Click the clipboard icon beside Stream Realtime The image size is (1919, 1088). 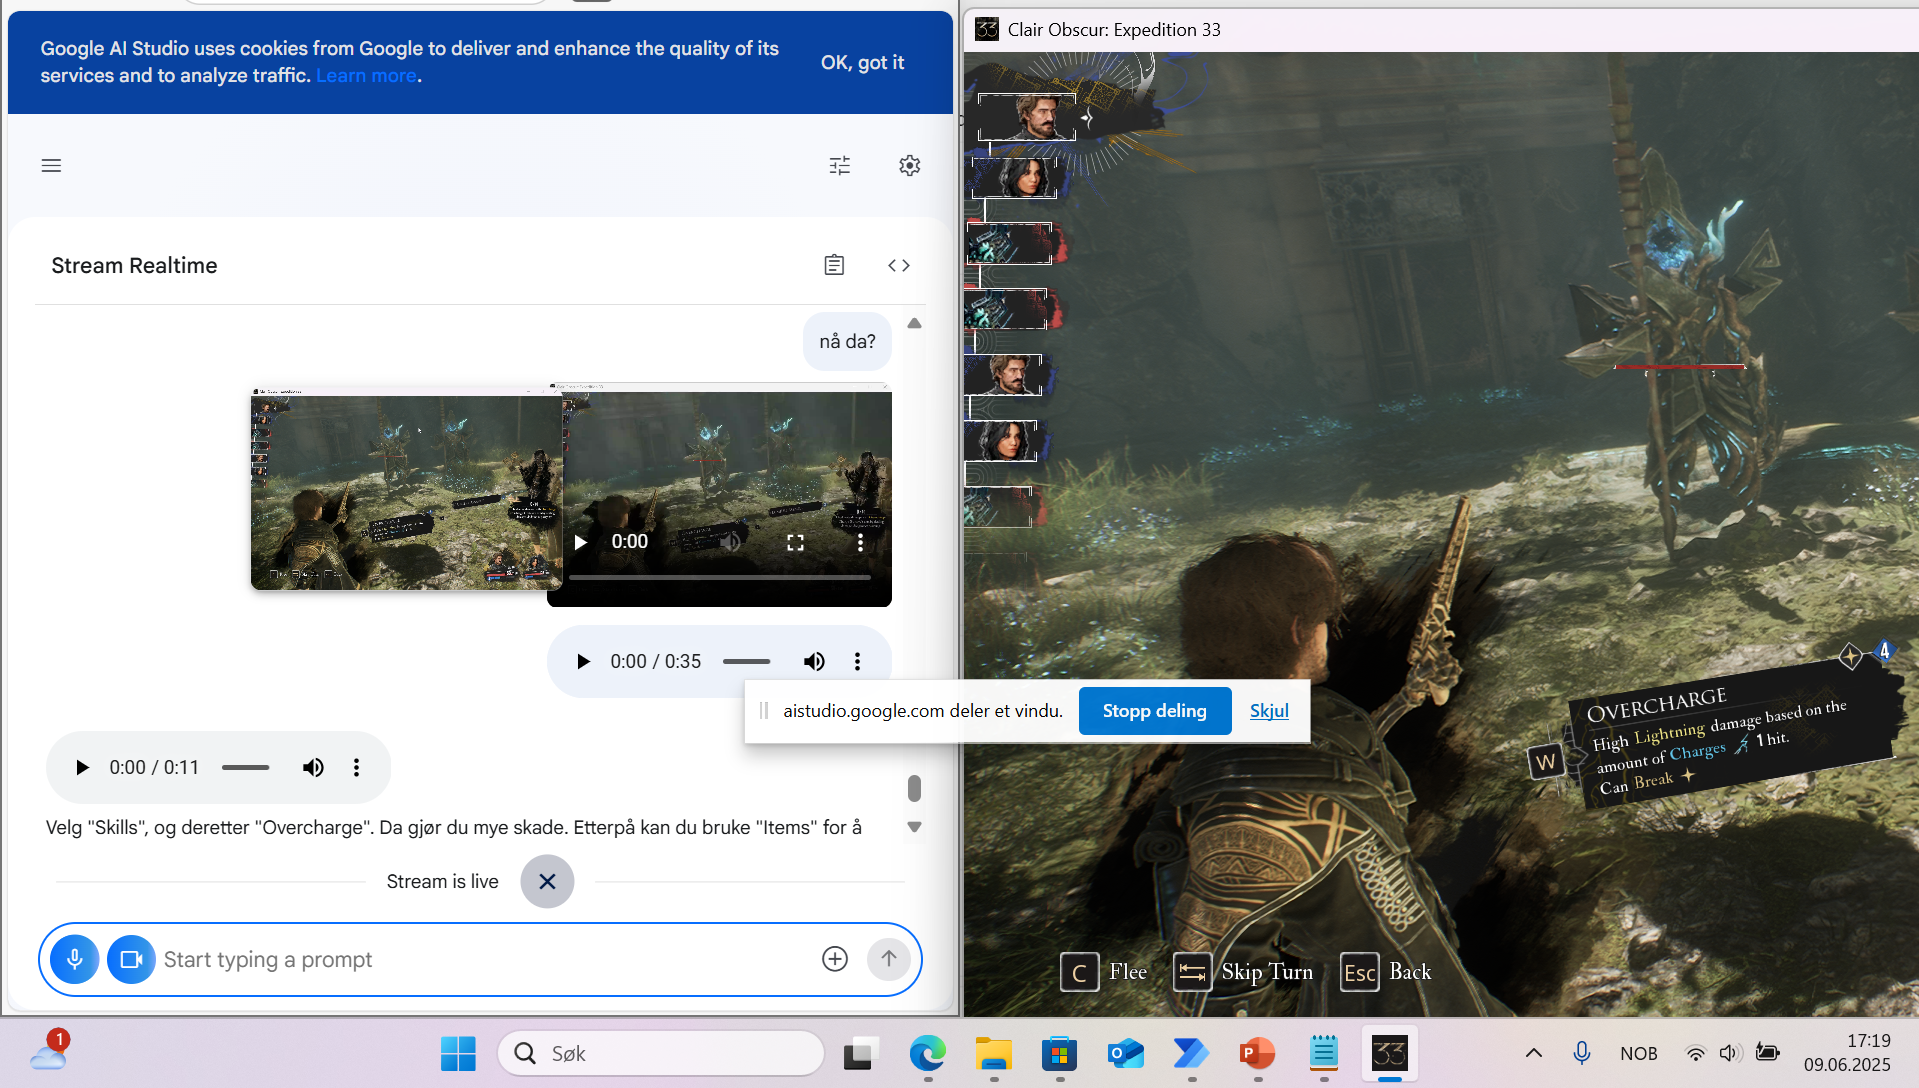[834, 265]
